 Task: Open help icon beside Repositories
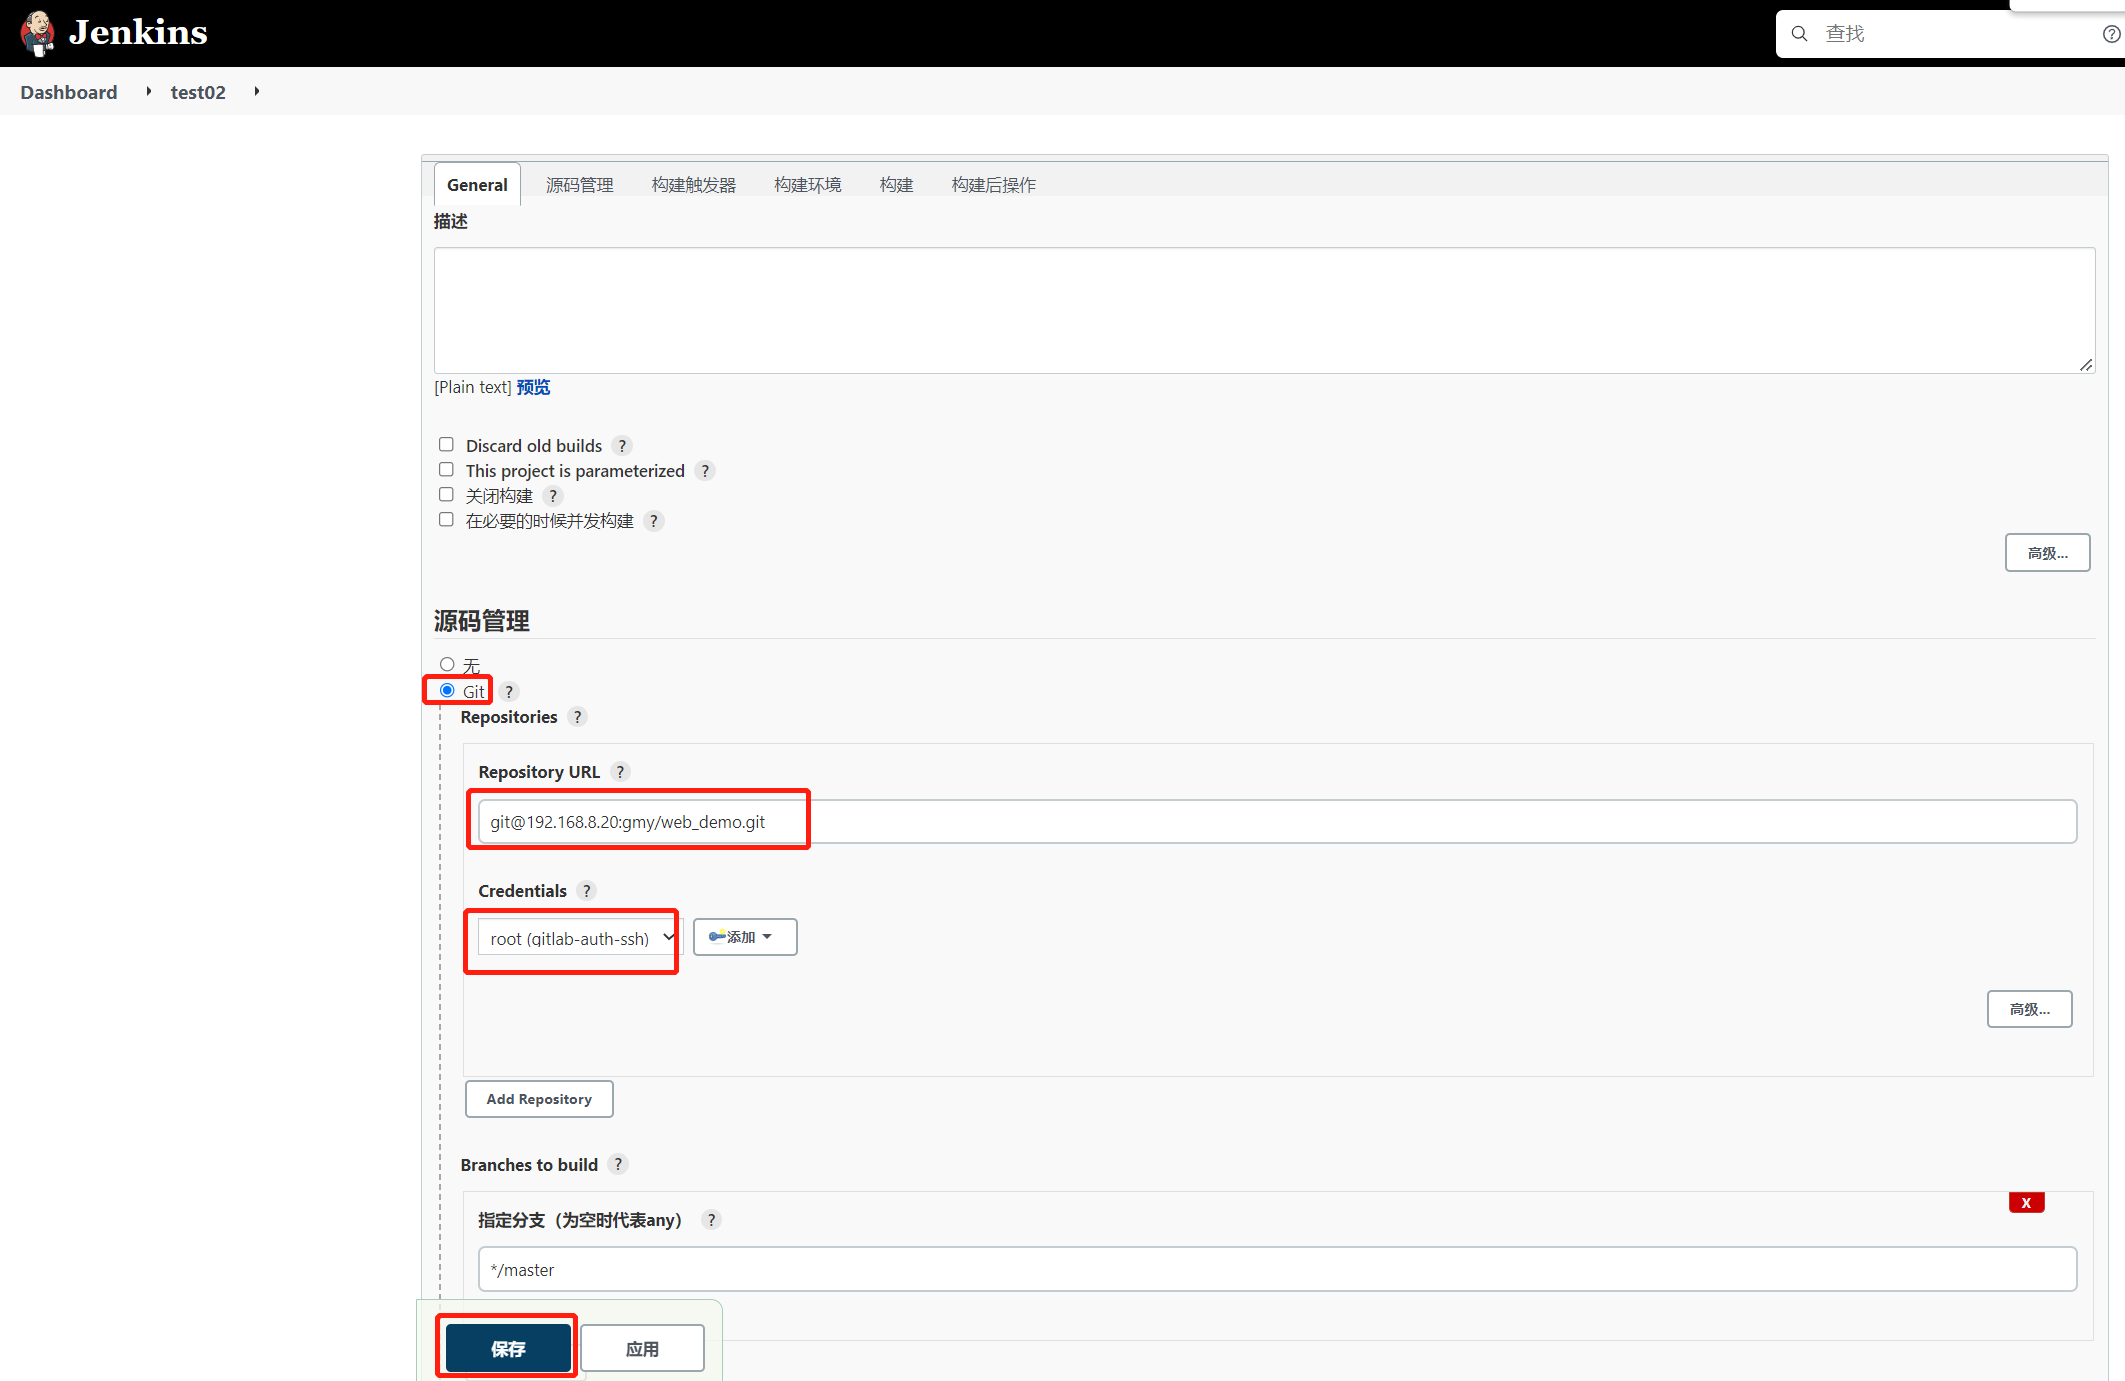577,717
